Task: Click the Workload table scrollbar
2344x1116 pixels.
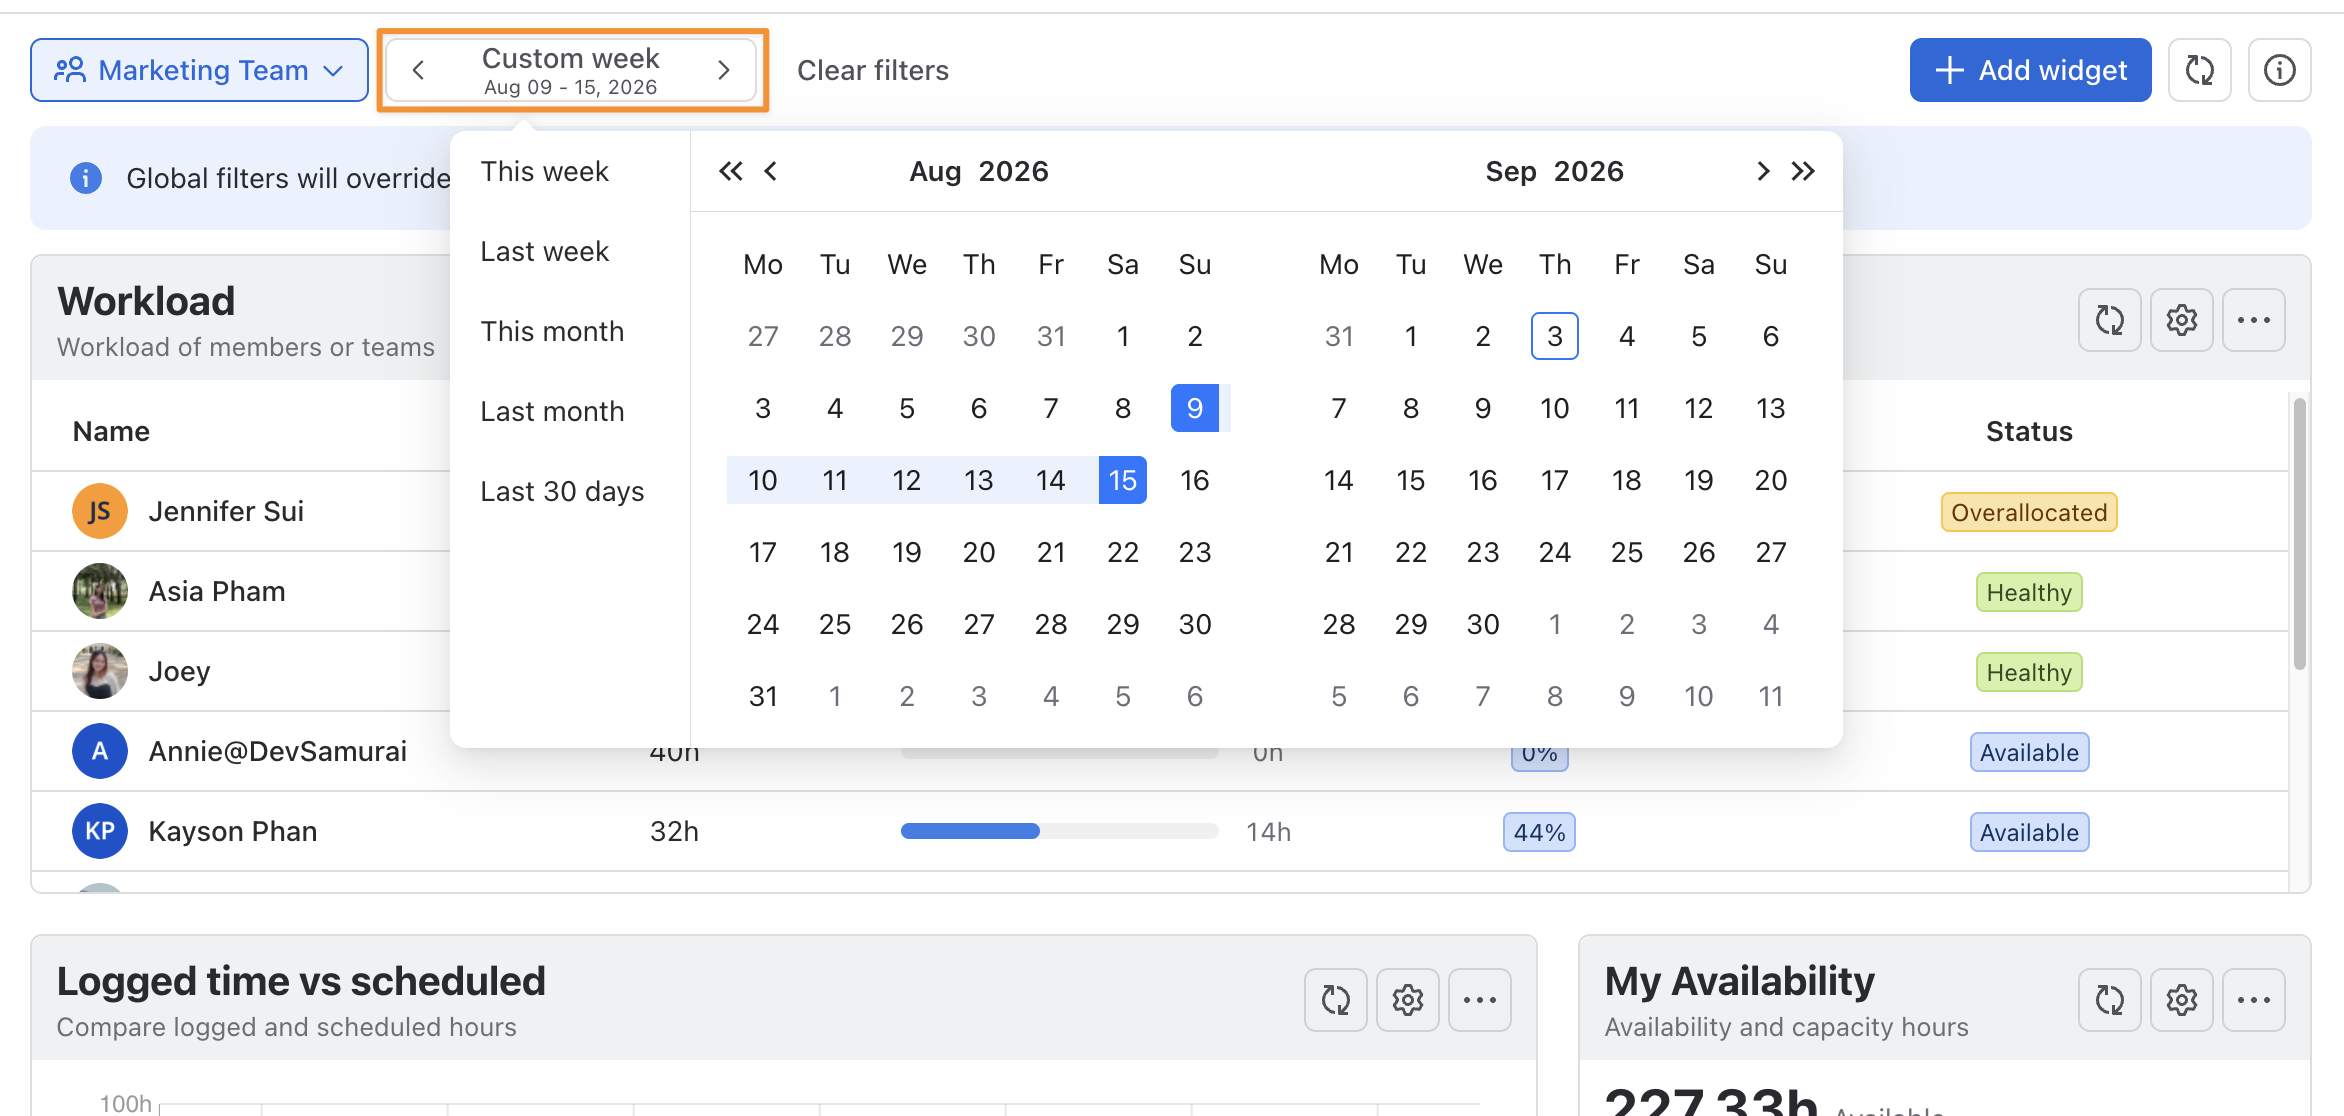Action: [2300, 534]
